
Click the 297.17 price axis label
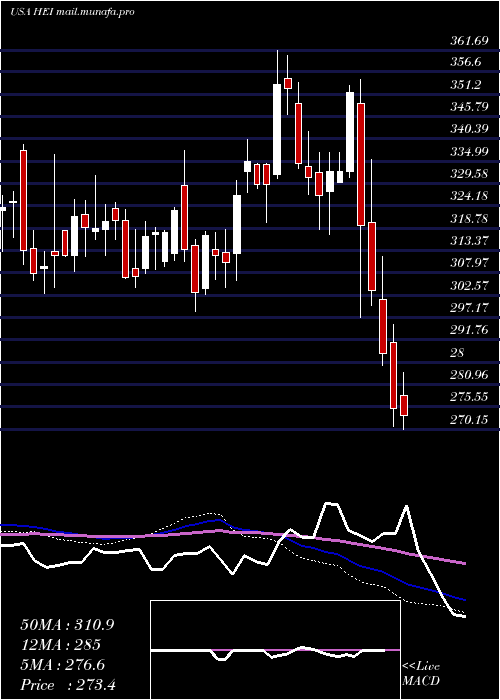[x=468, y=308]
